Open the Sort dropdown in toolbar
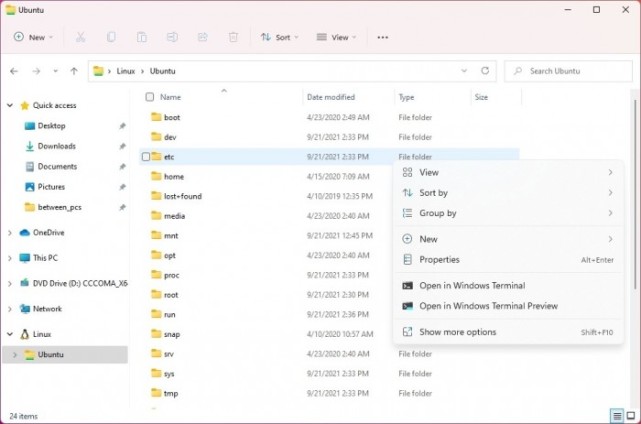 (280, 37)
